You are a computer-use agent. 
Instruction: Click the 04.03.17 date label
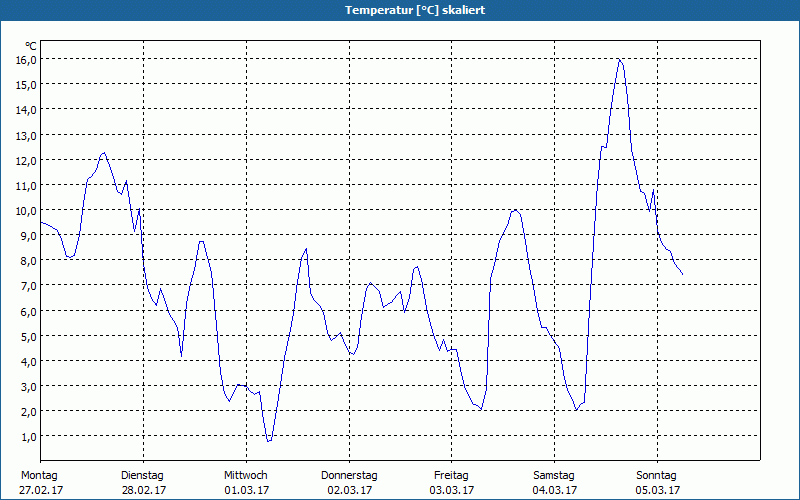[555, 490]
